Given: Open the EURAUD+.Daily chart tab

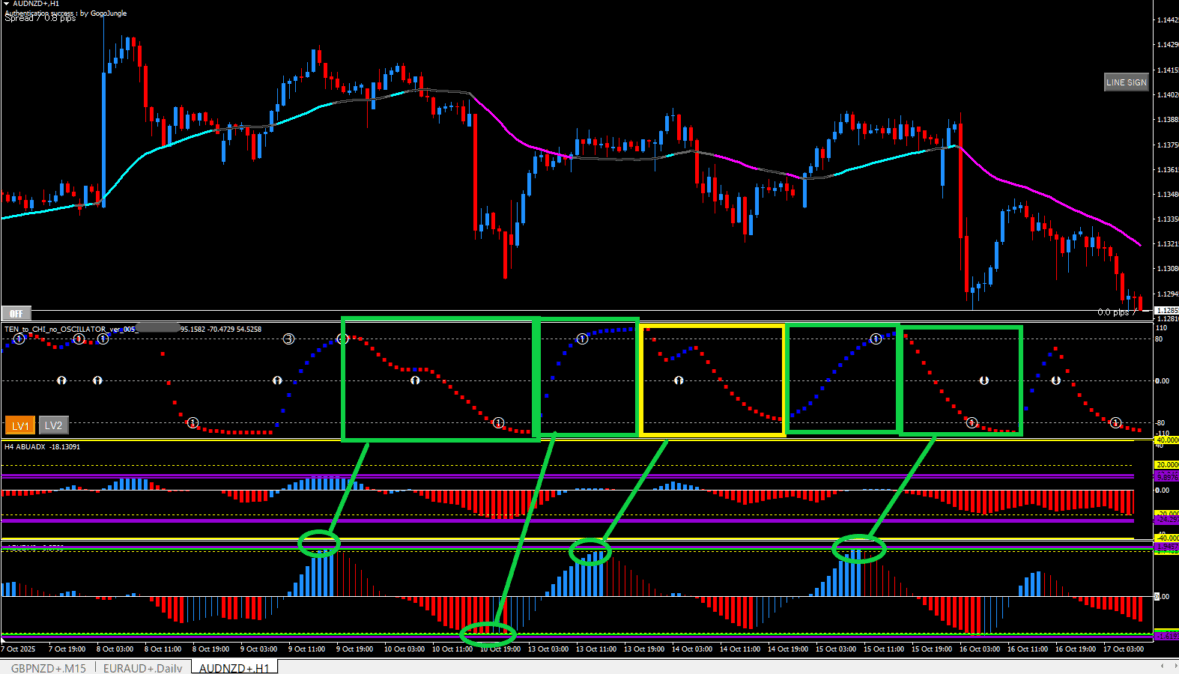Looking at the screenshot, I should tap(143, 666).
